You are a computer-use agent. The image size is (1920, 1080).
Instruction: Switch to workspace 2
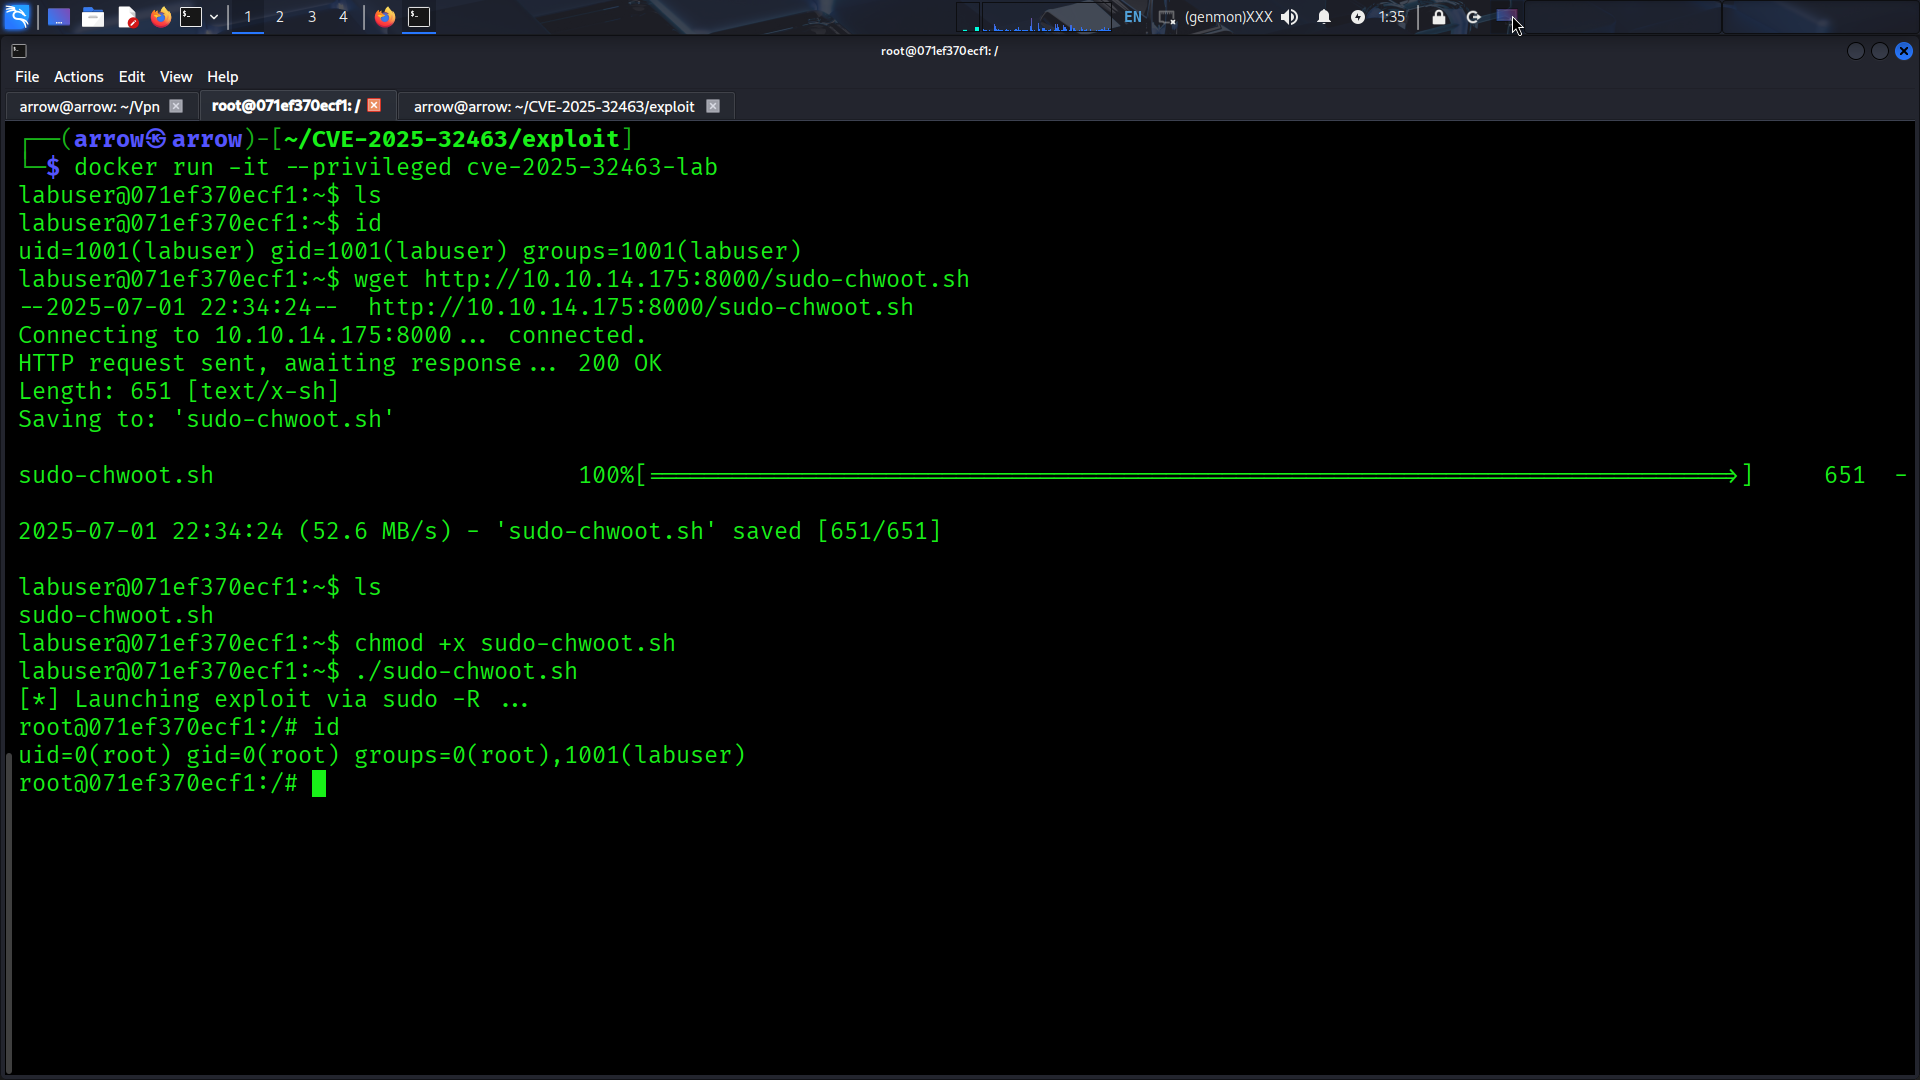(x=280, y=17)
